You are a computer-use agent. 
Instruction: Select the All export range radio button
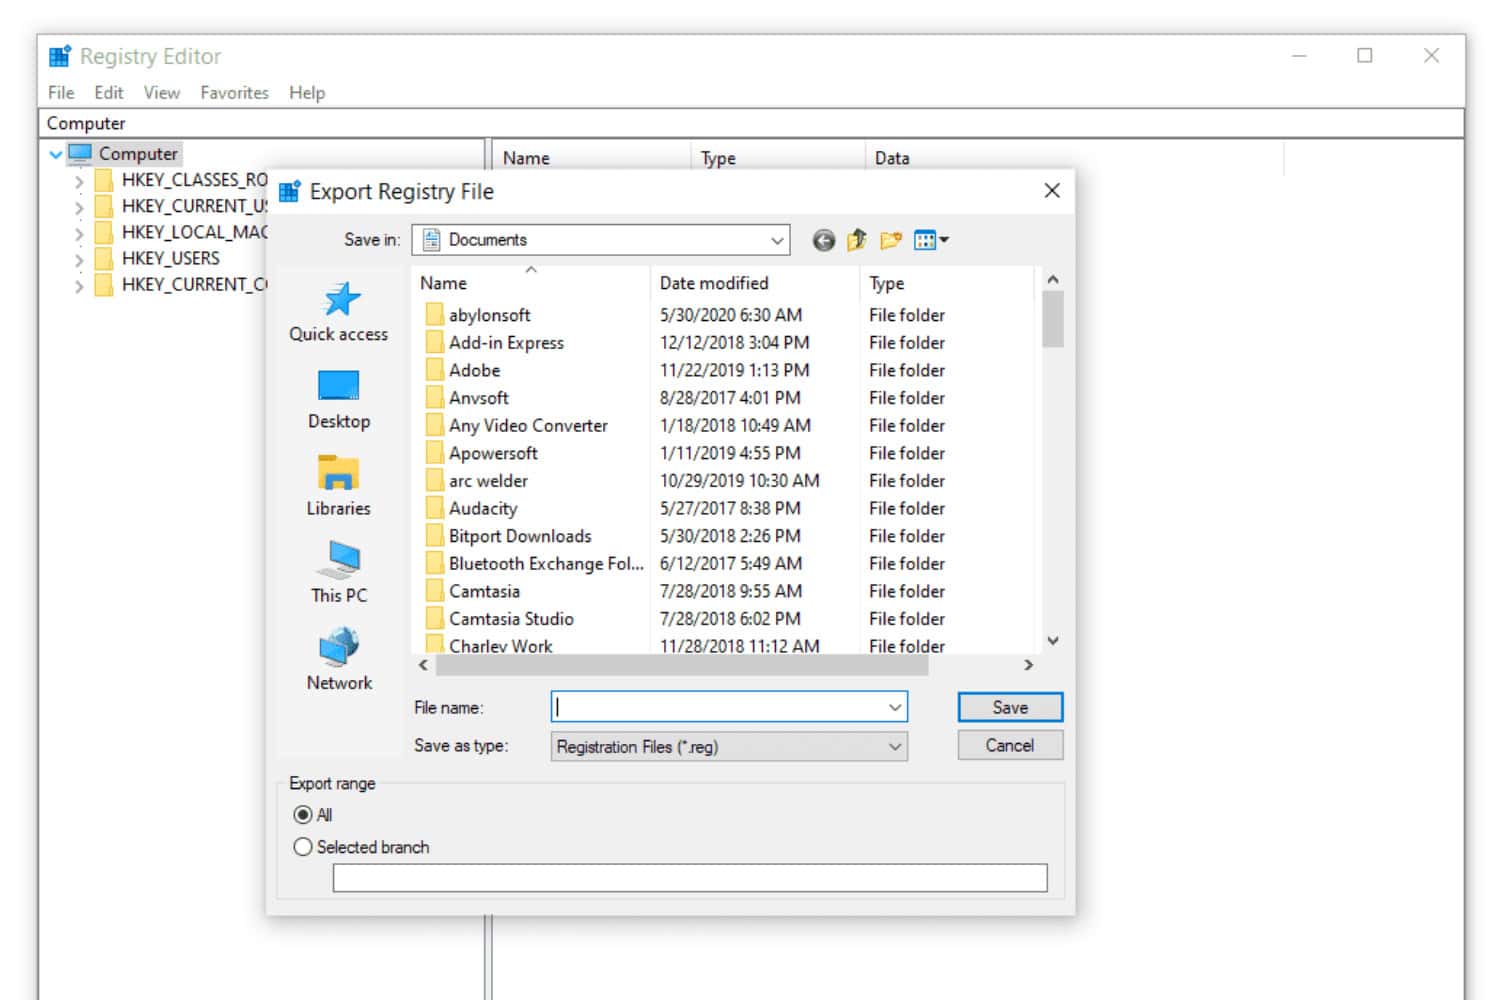click(x=303, y=815)
